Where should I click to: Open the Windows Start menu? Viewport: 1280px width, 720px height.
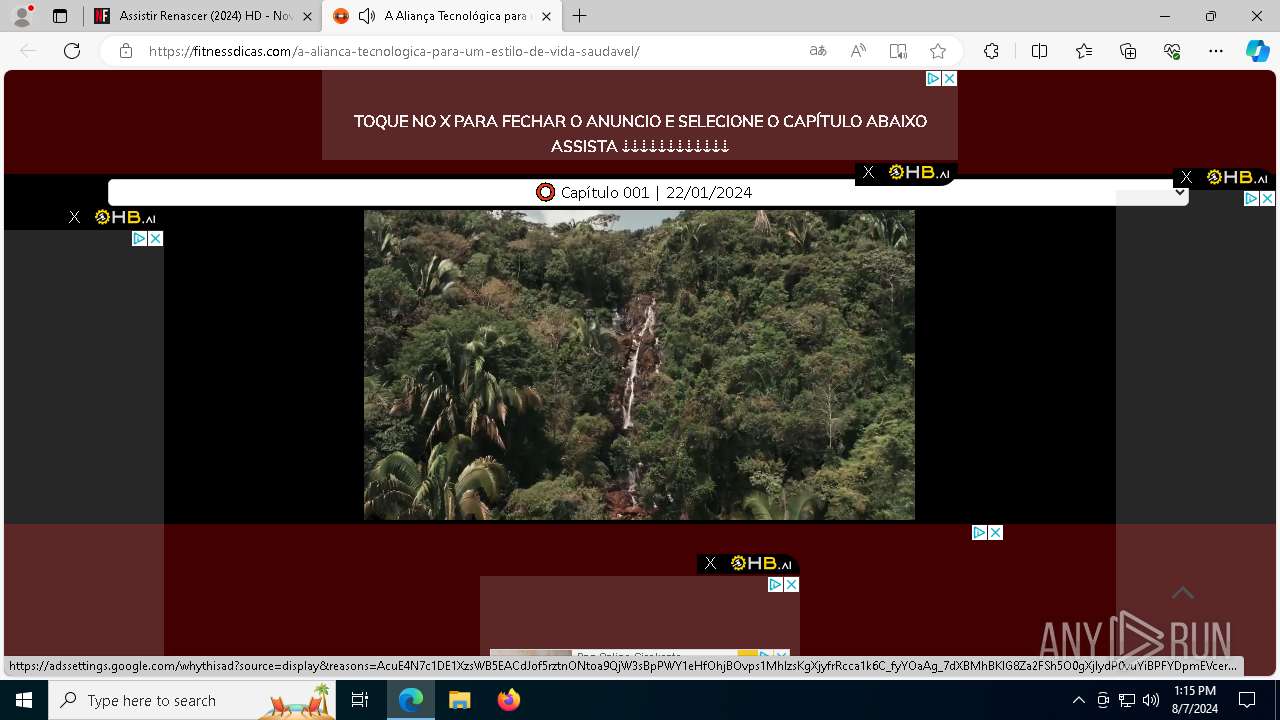point(24,700)
